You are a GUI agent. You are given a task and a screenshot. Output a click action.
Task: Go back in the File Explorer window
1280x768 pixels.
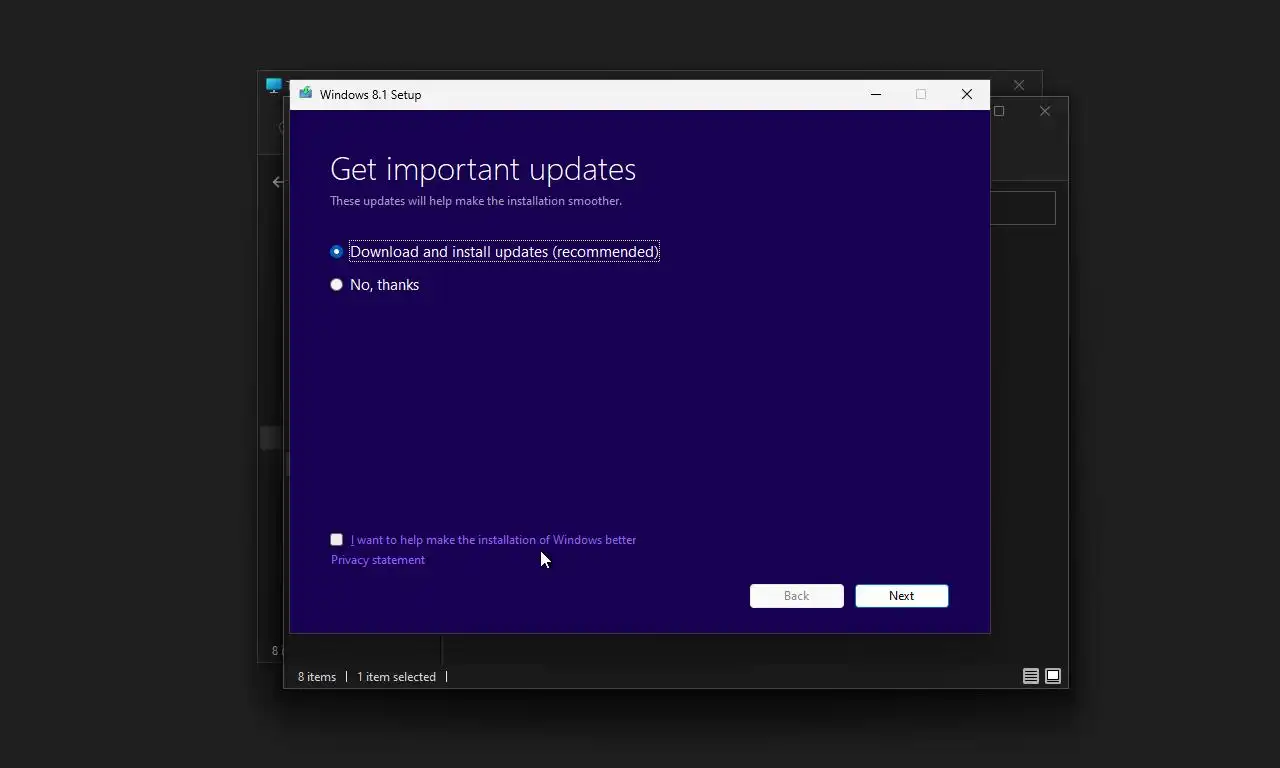point(278,182)
